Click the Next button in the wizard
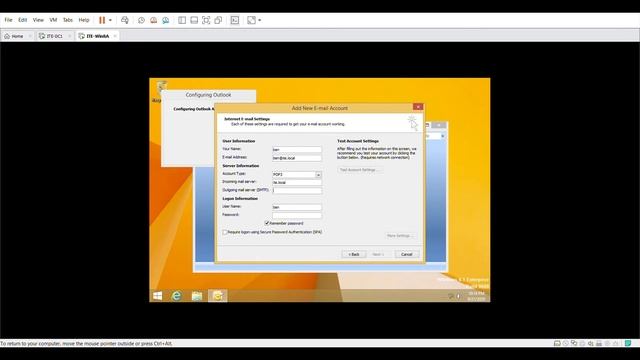640x360 pixels. pyautogui.click(x=378, y=254)
